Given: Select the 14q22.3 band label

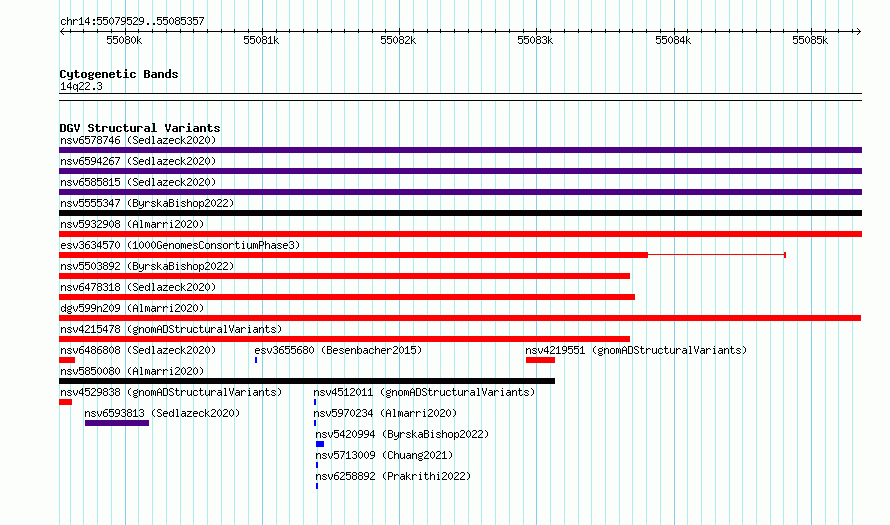Looking at the screenshot, I should (81, 86).
